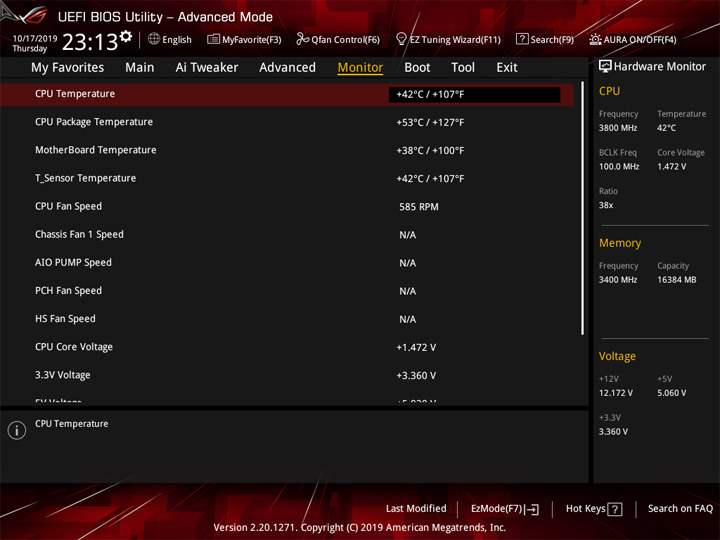Click the +53°C / +127°F value
This screenshot has width=720, height=540.
[x=430, y=123]
